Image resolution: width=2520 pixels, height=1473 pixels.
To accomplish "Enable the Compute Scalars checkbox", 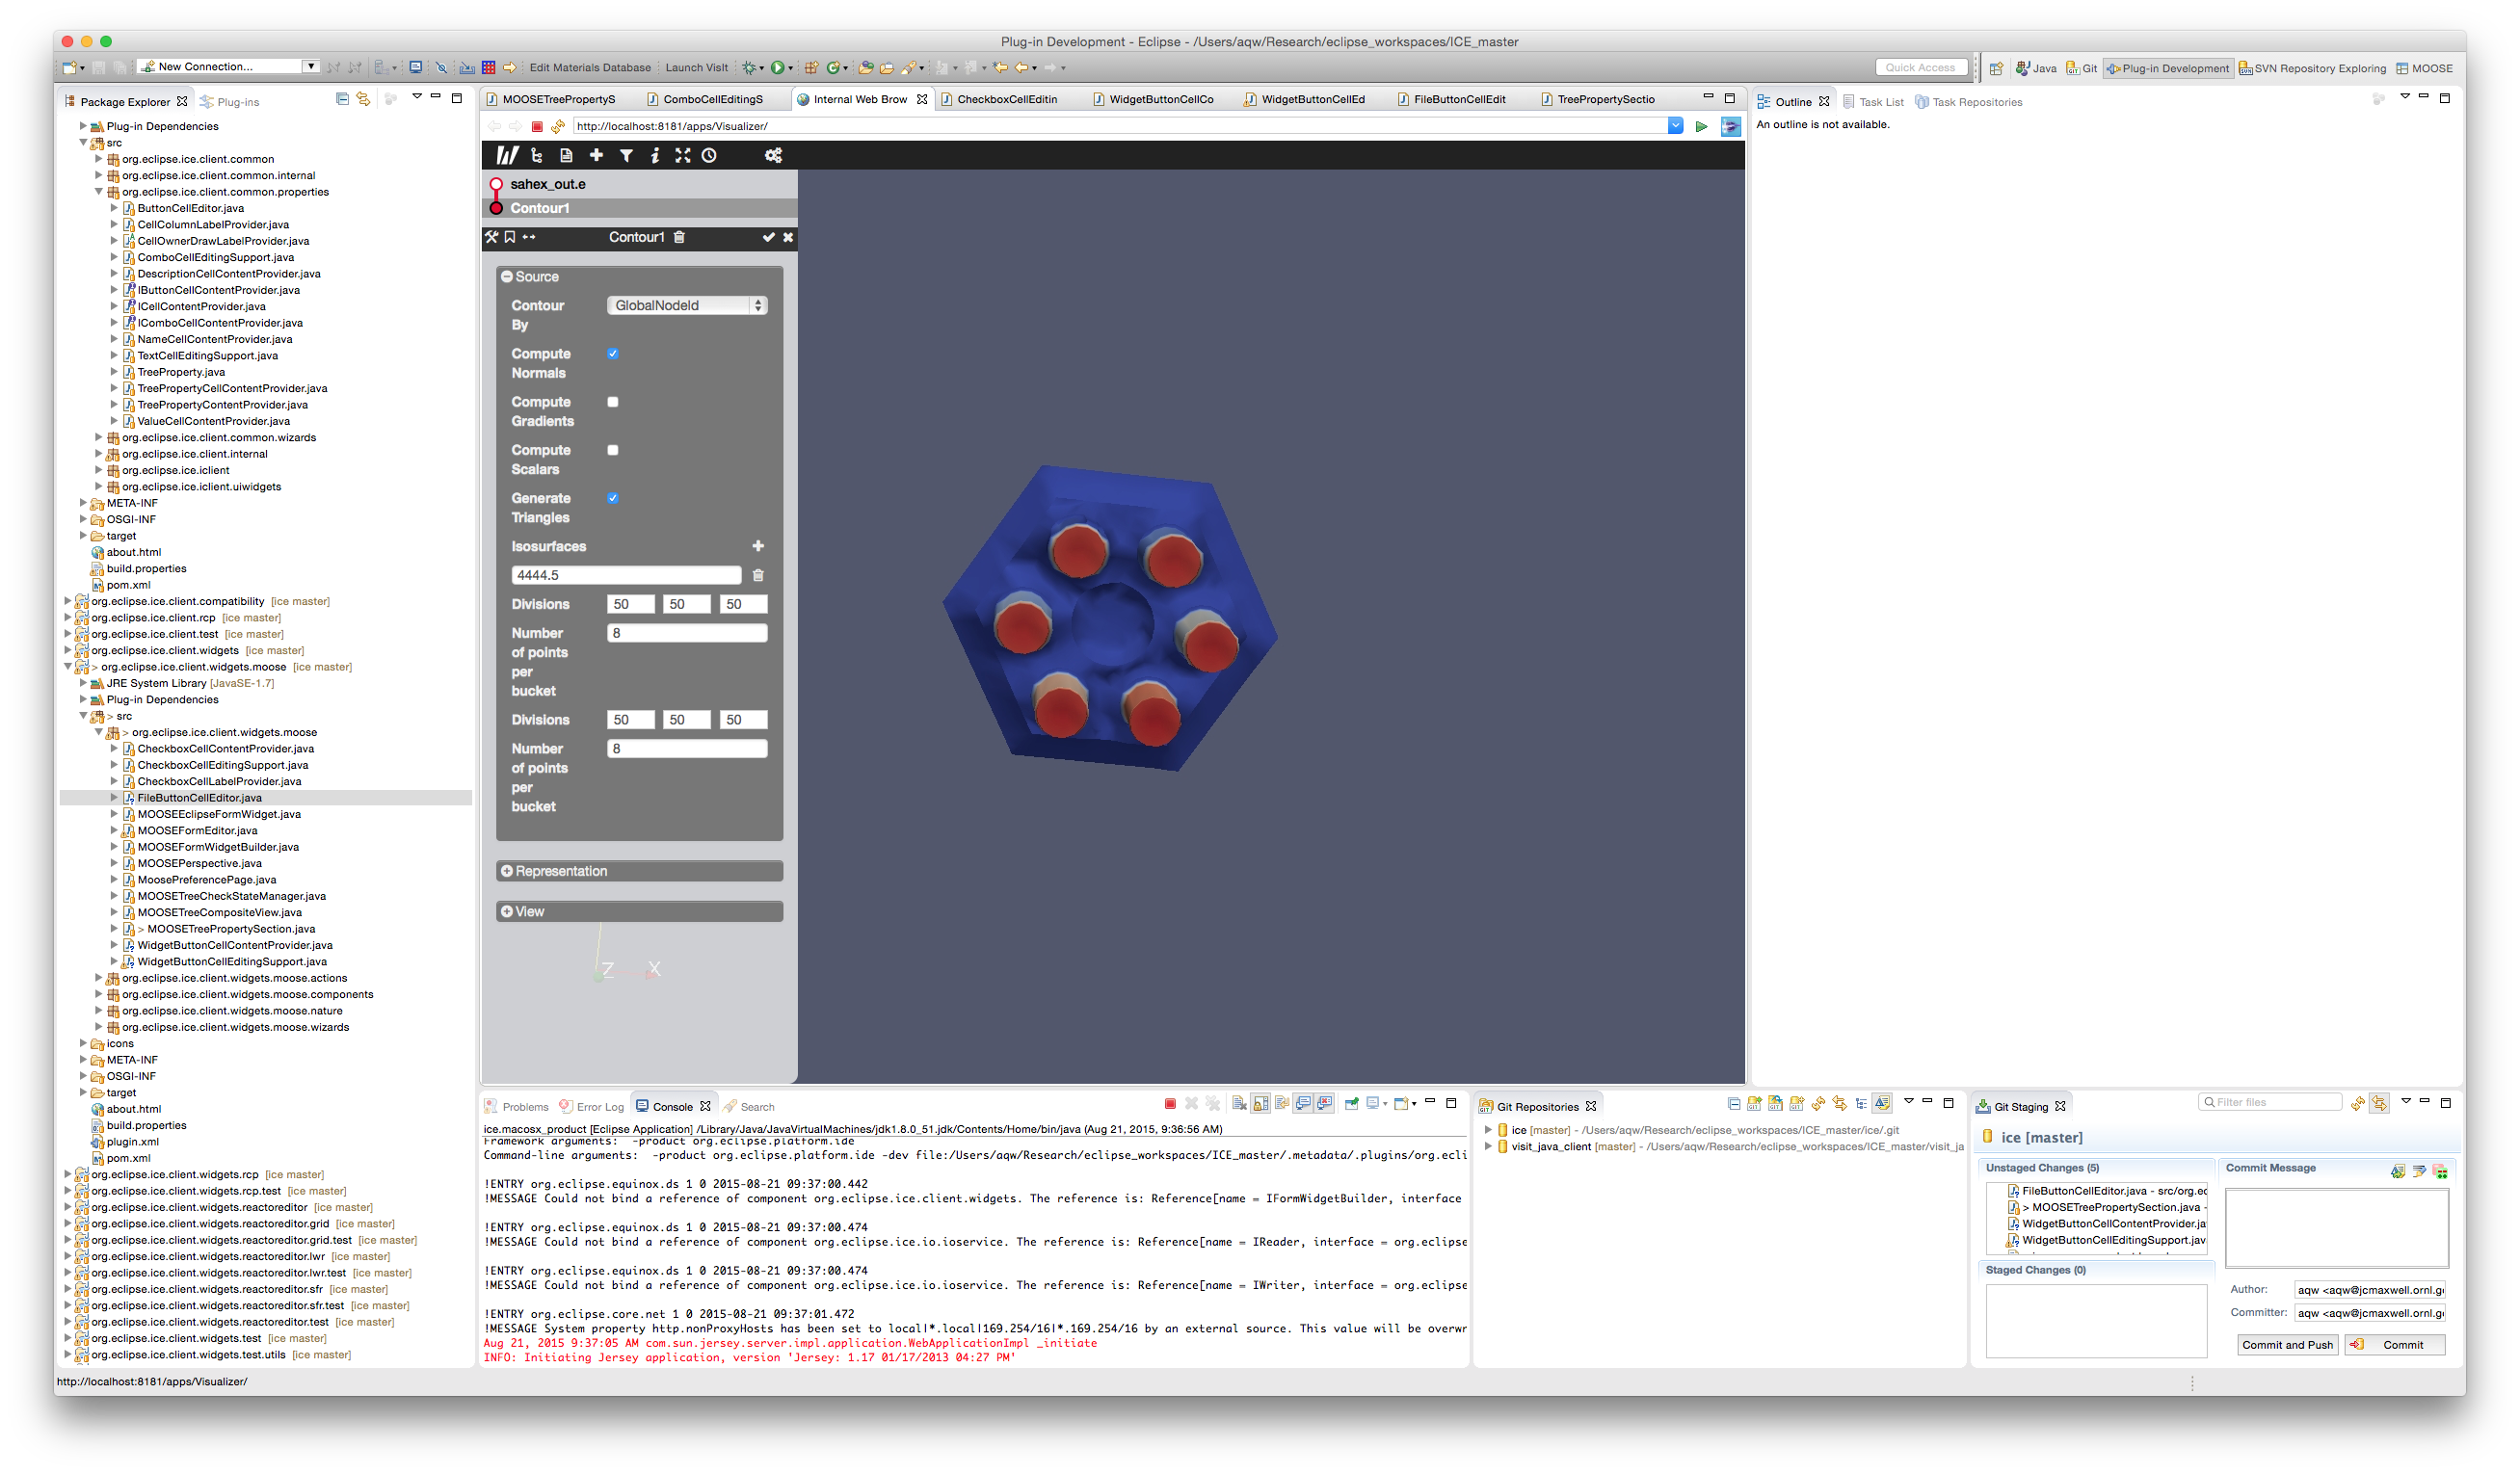I will click(613, 450).
